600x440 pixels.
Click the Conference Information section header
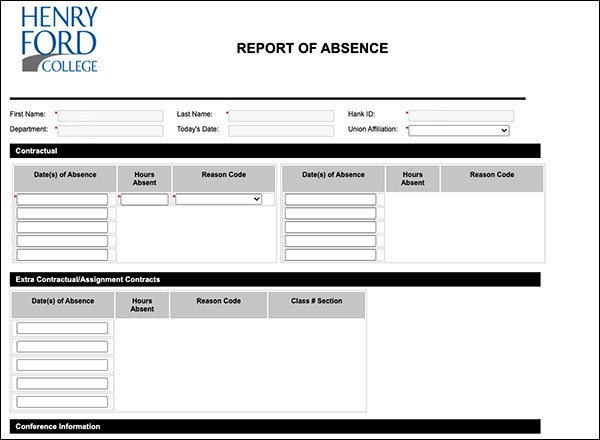point(275,426)
